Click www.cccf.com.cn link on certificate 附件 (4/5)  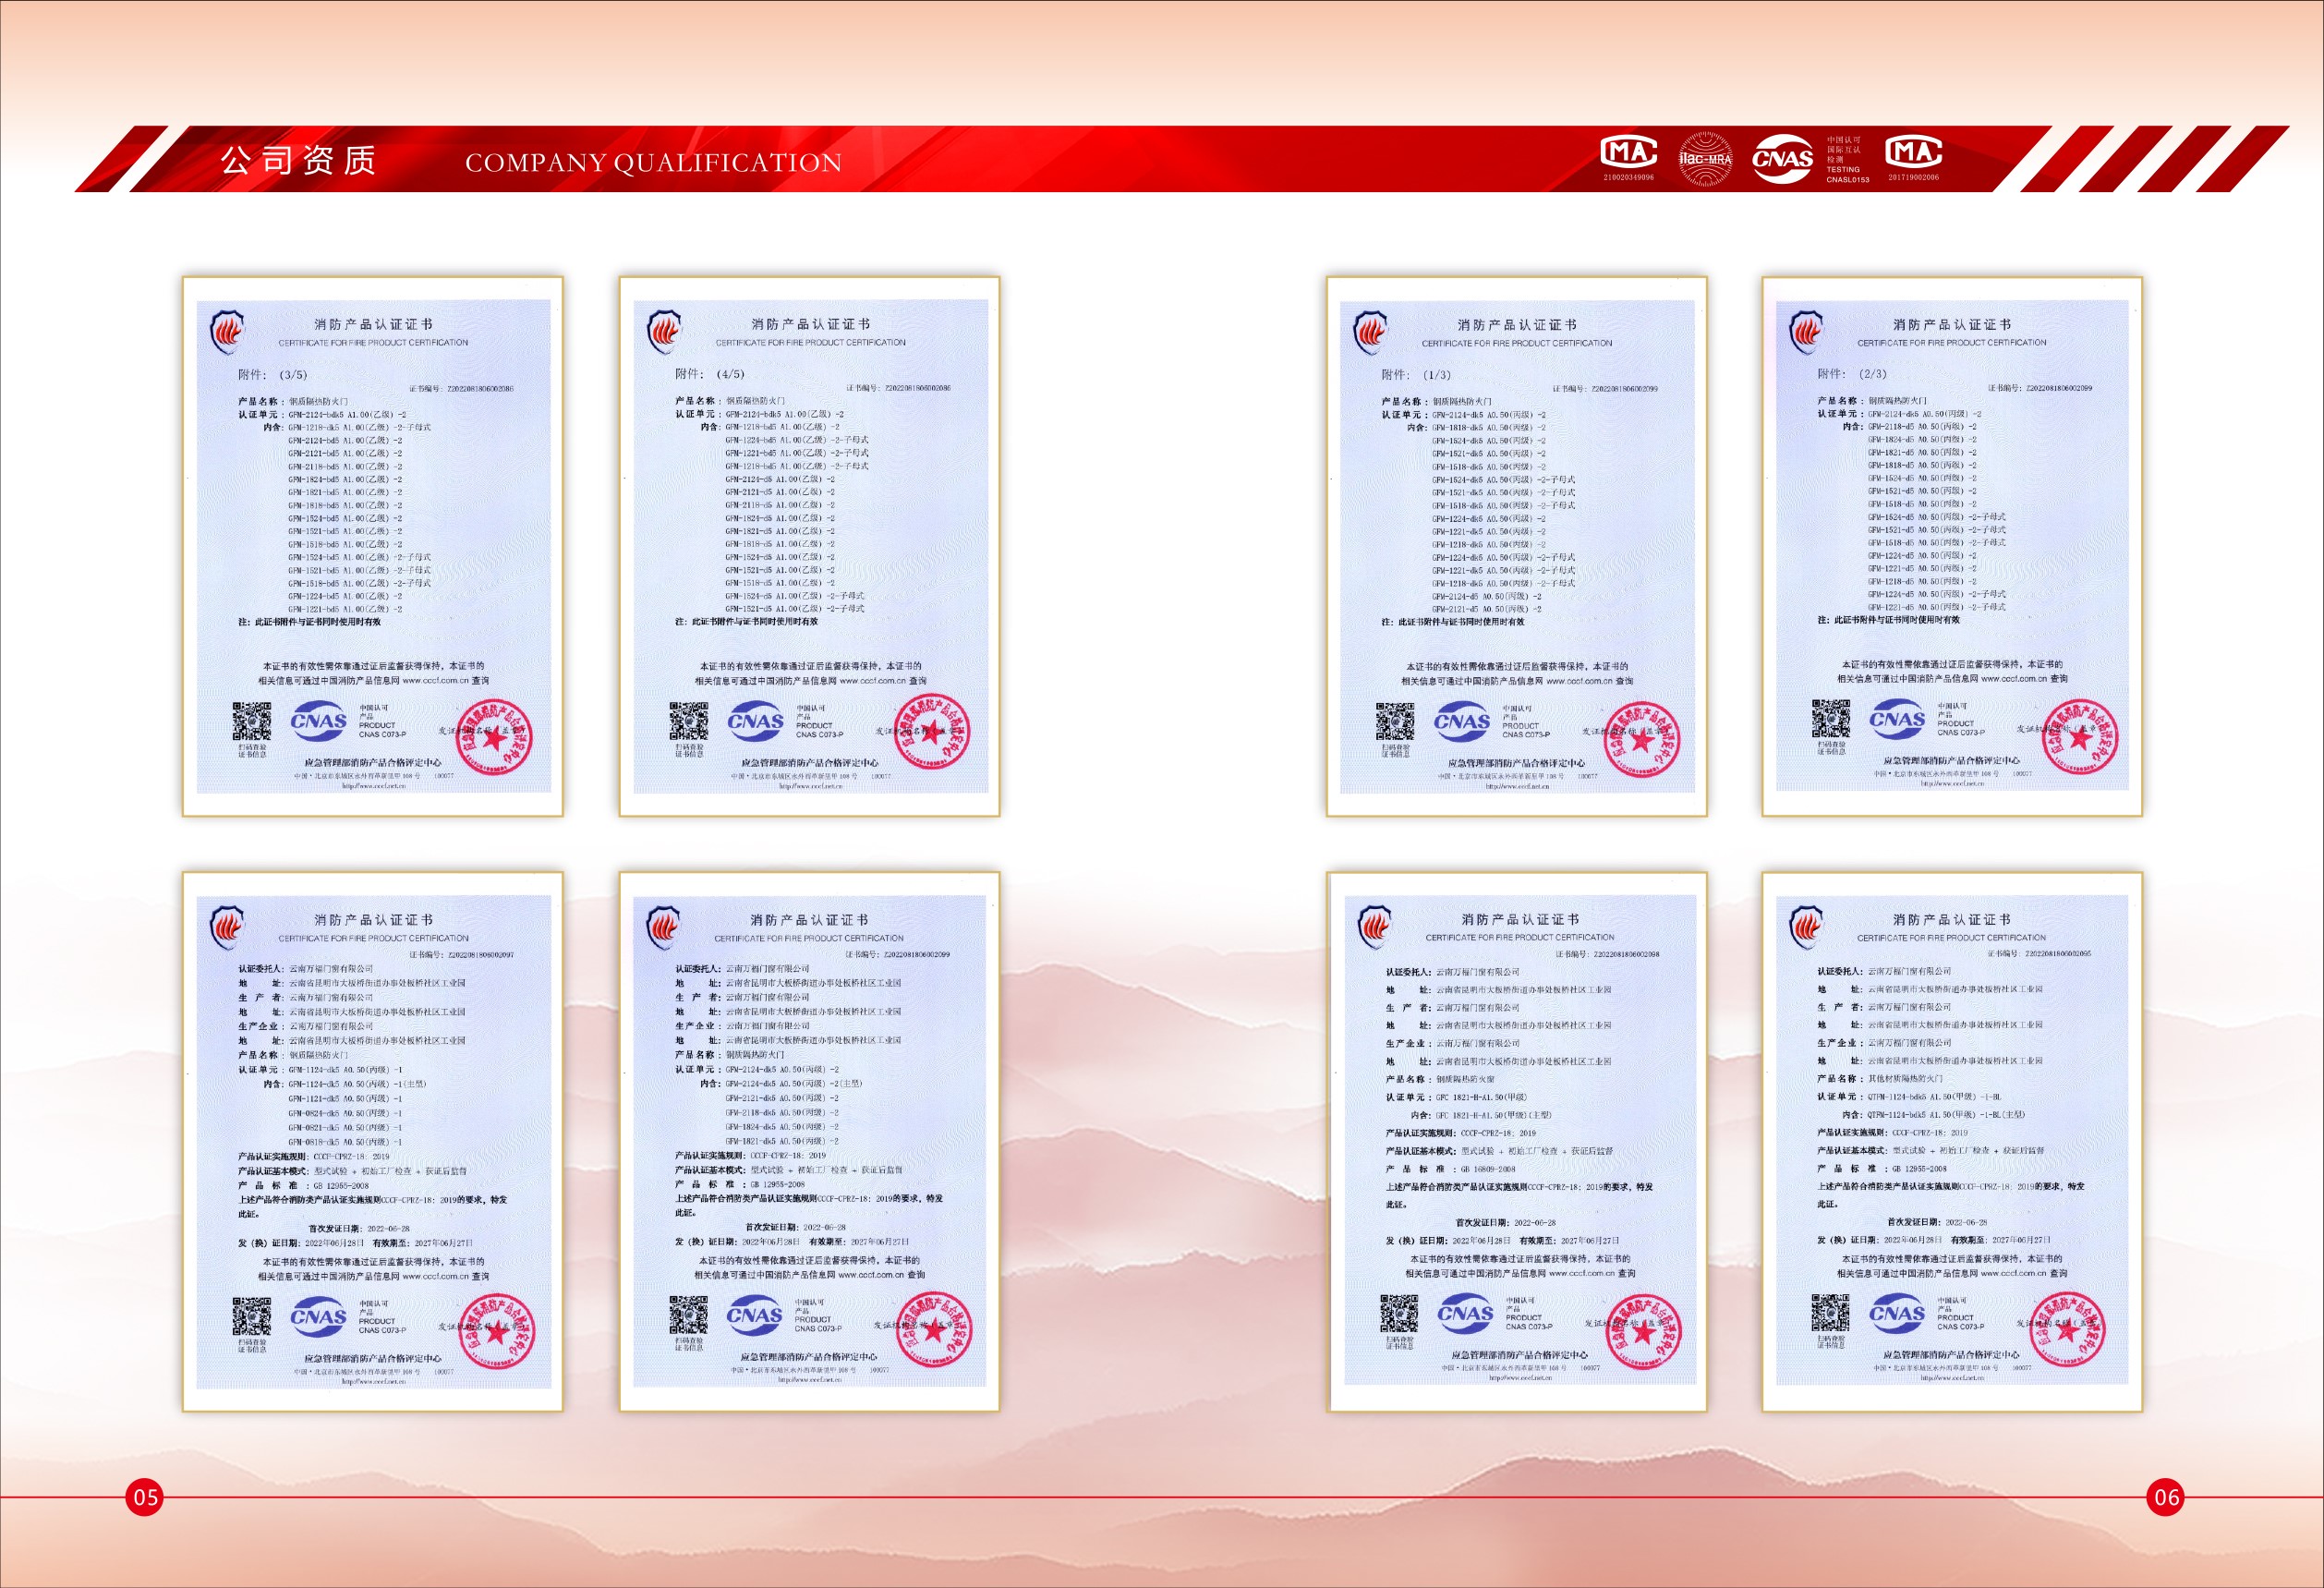tap(871, 681)
